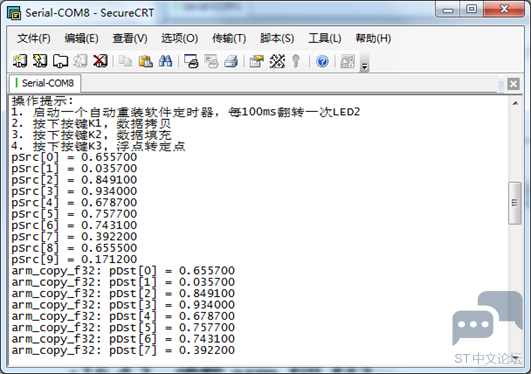The image size is (531, 374).
Task: Click the text 'pSrc[4] = 0.678700'
Action: coord(74,203)
